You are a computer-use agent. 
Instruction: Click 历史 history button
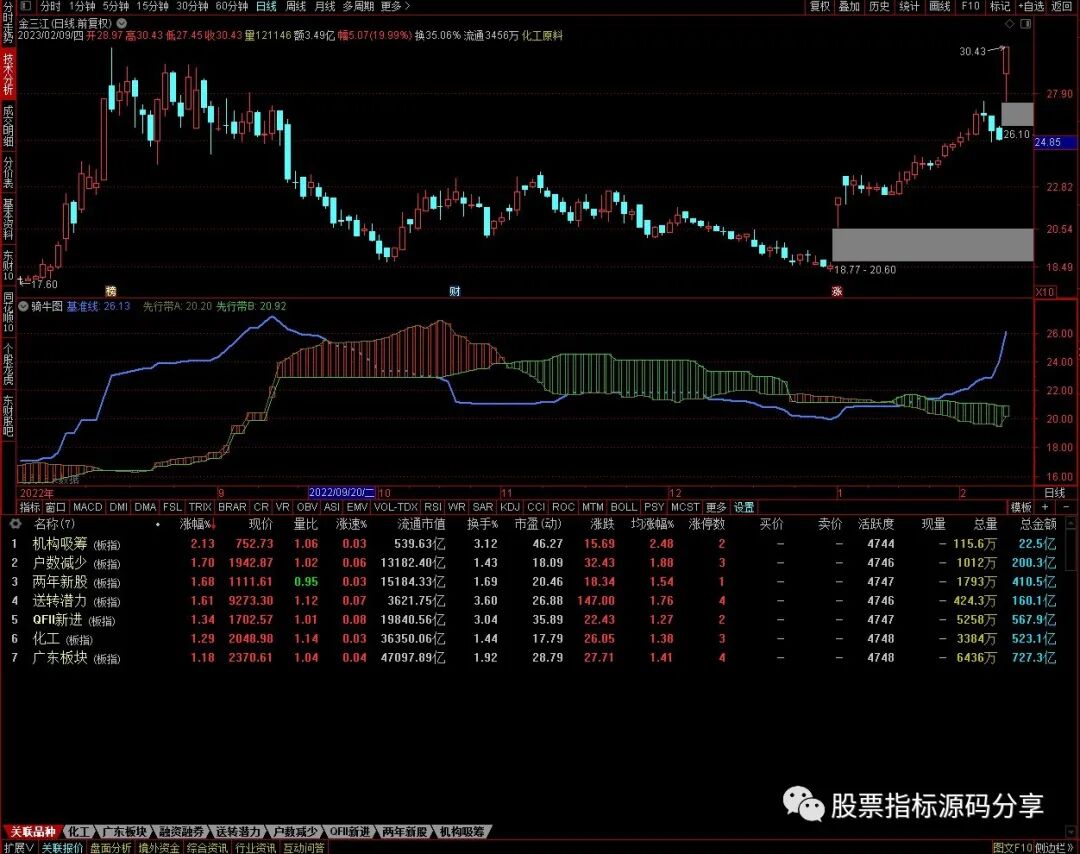pyautogui.click(x=879, y=6)
